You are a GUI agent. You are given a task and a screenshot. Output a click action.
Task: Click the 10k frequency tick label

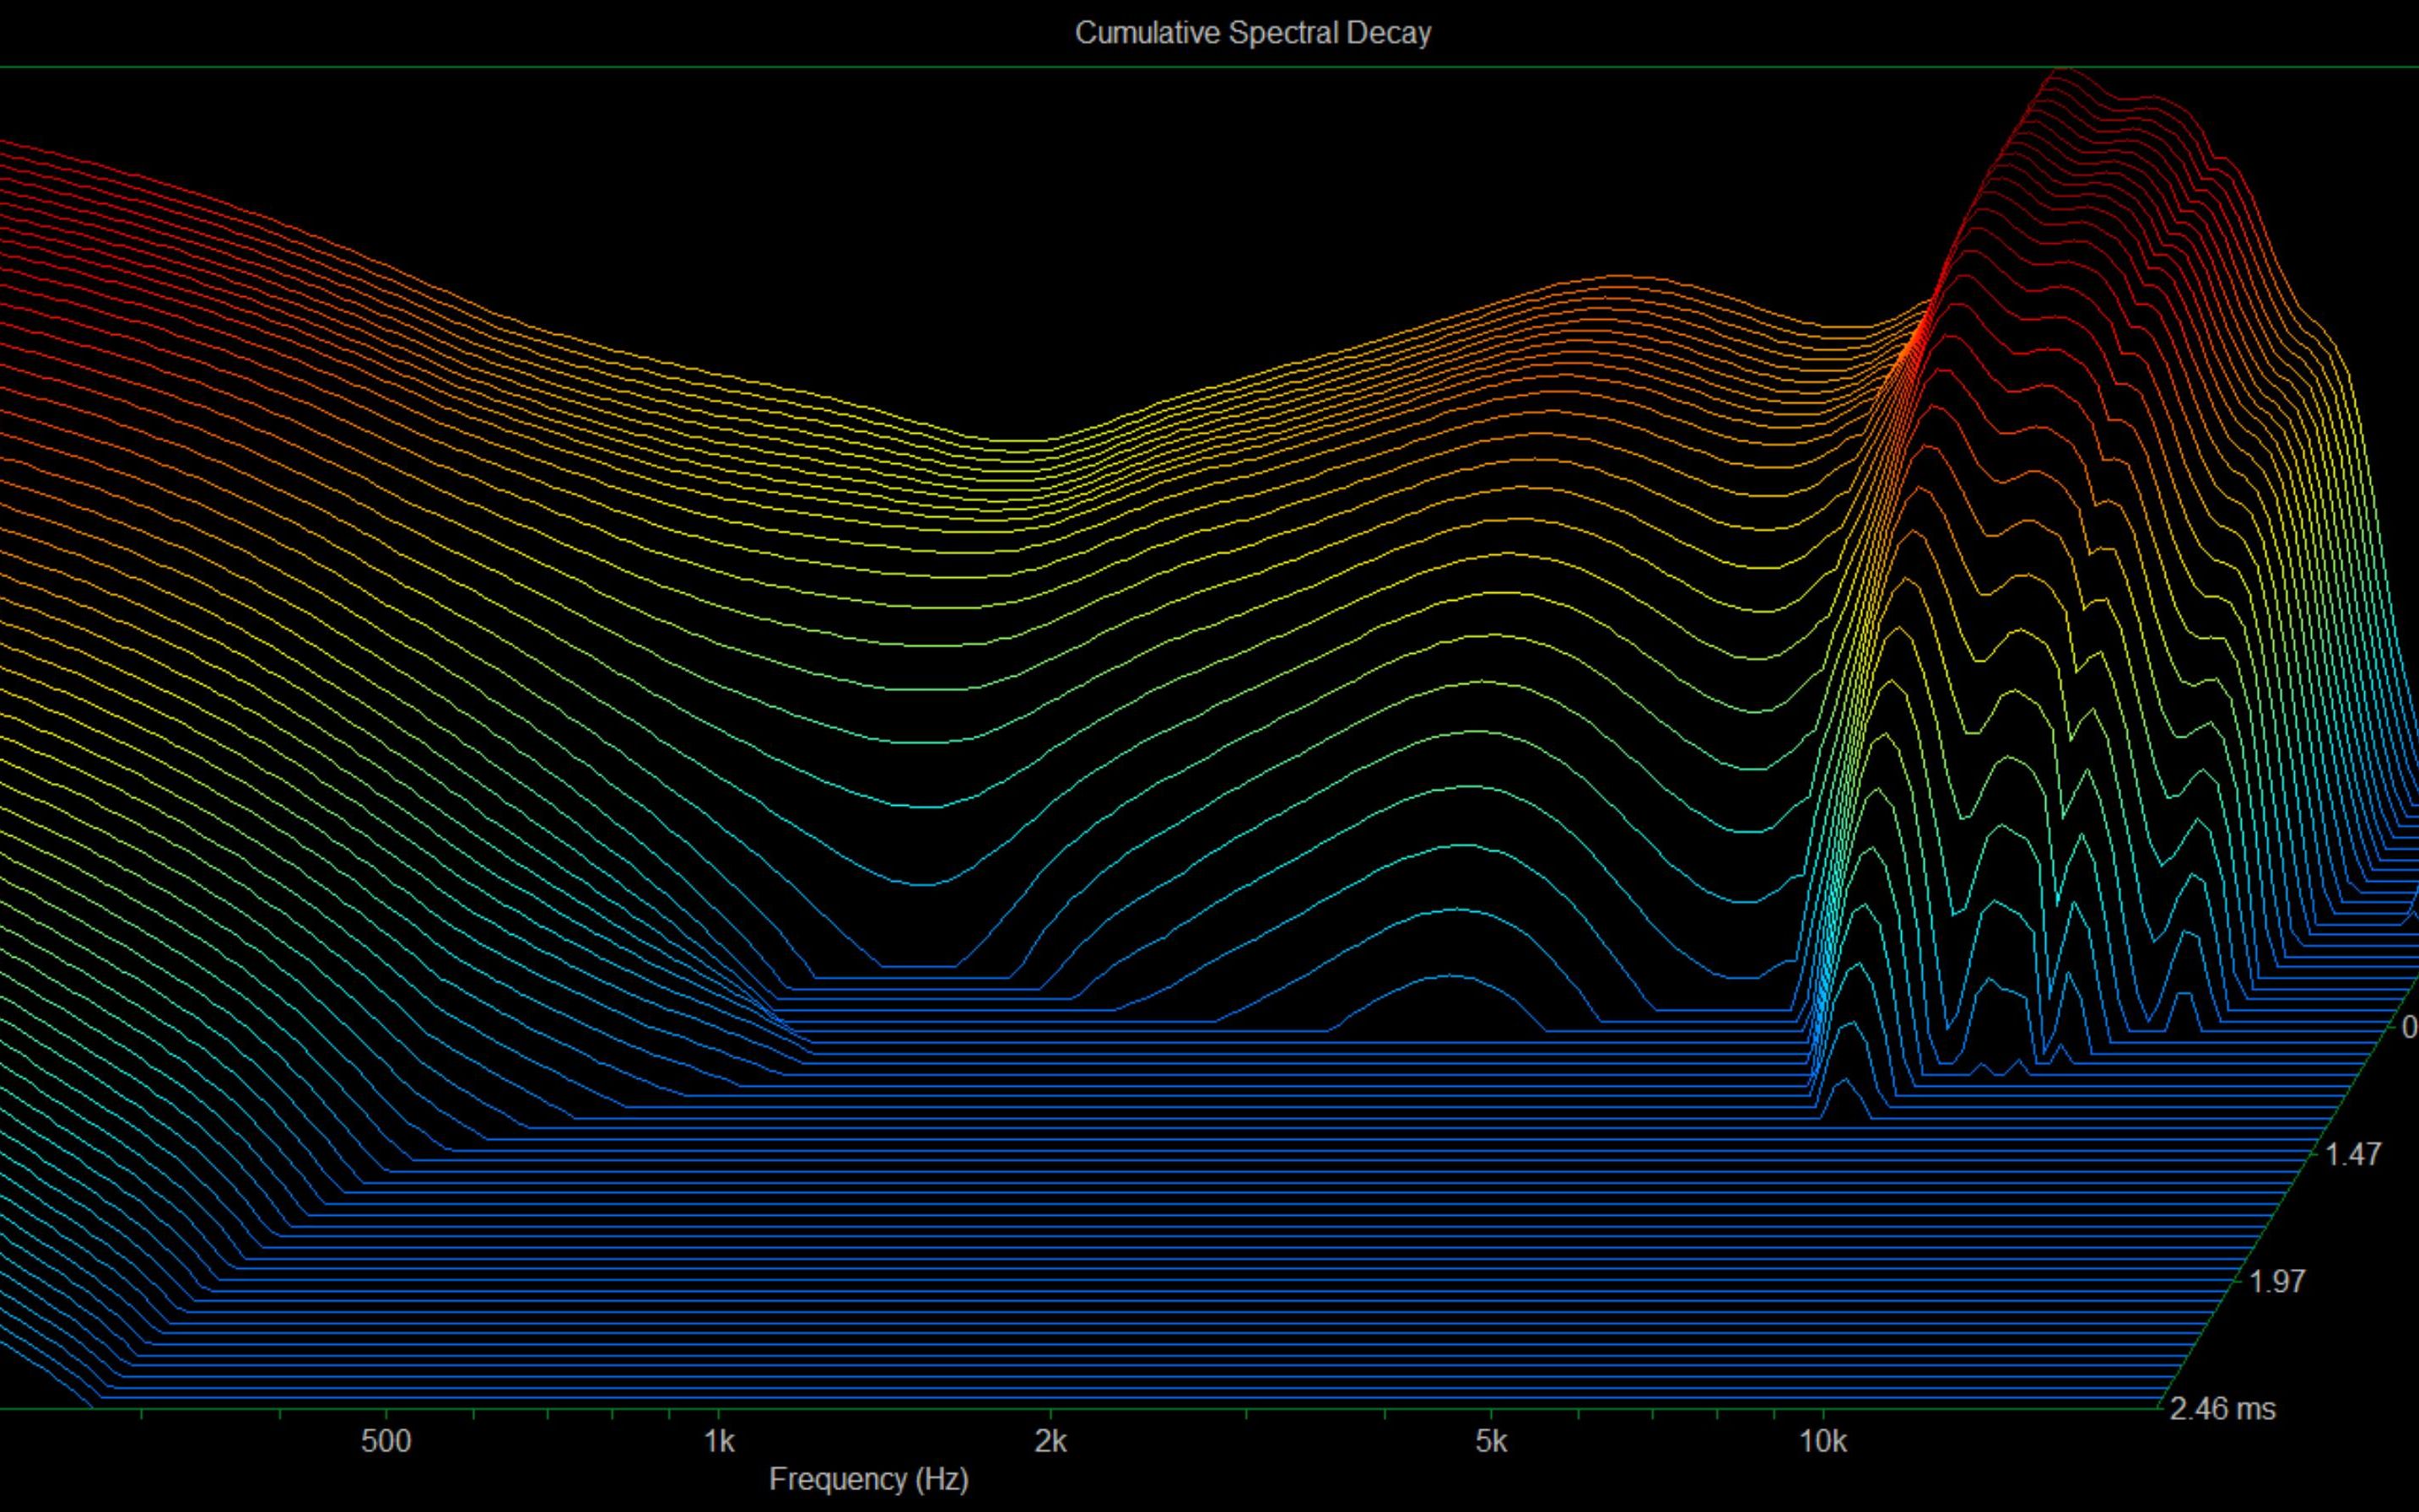pos(1822,1441)
